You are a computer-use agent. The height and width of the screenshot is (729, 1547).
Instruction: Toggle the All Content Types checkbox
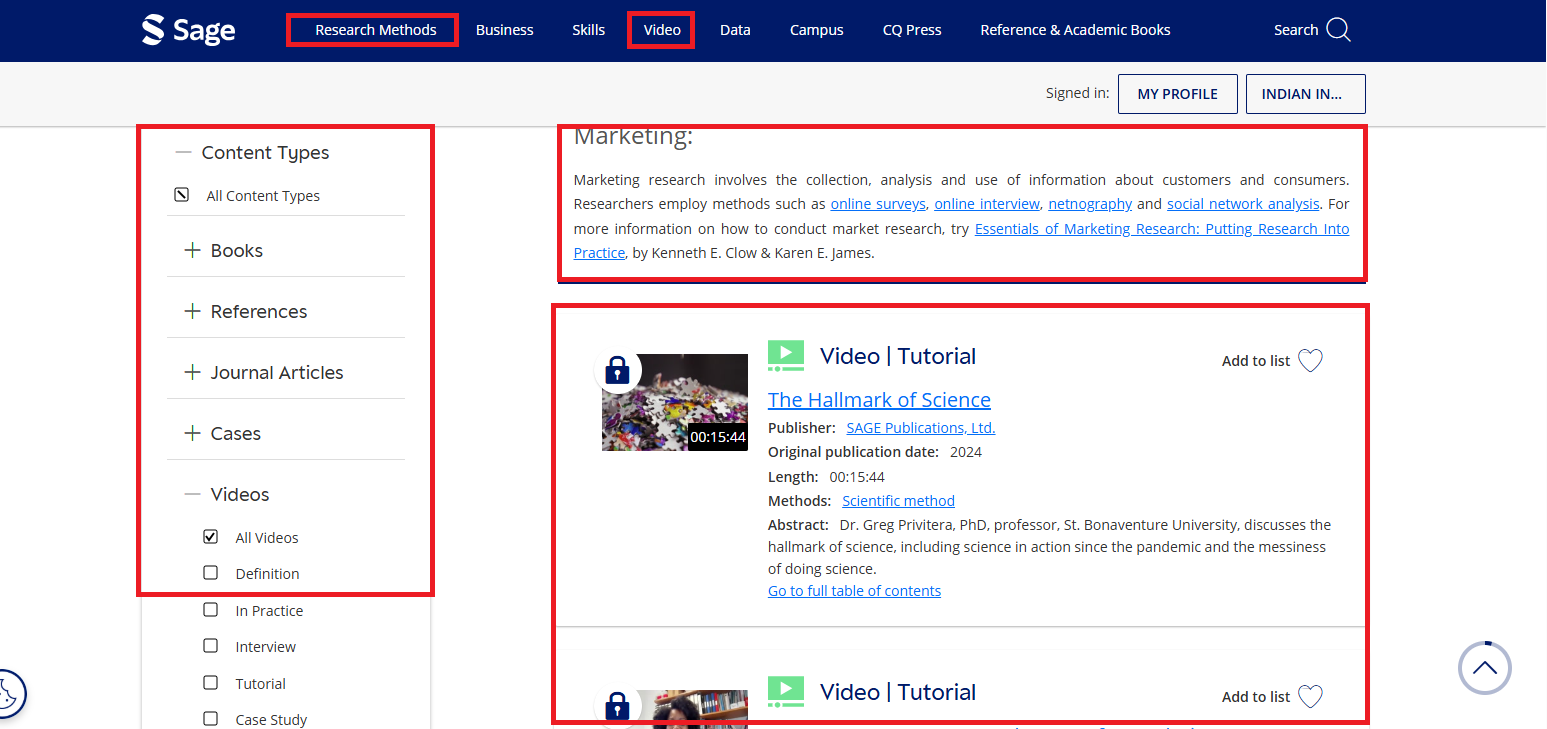coord(182,195)
